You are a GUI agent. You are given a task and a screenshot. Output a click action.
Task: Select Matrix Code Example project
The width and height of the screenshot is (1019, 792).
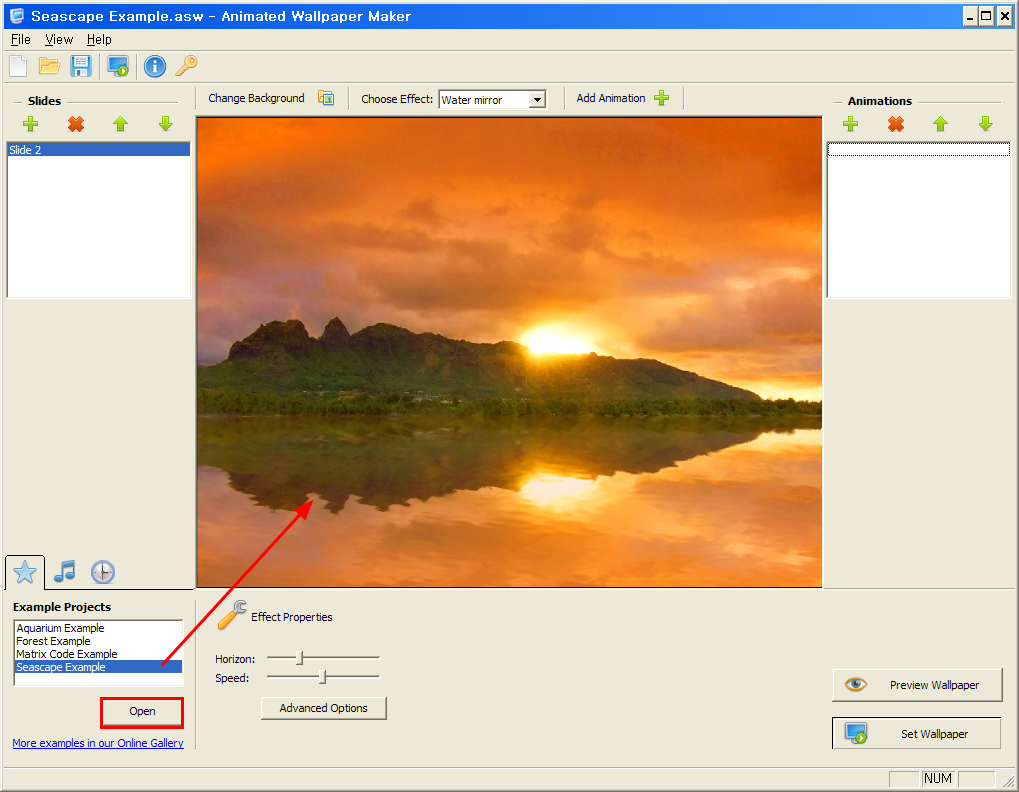pyautogui.click(x=98, y=654)
